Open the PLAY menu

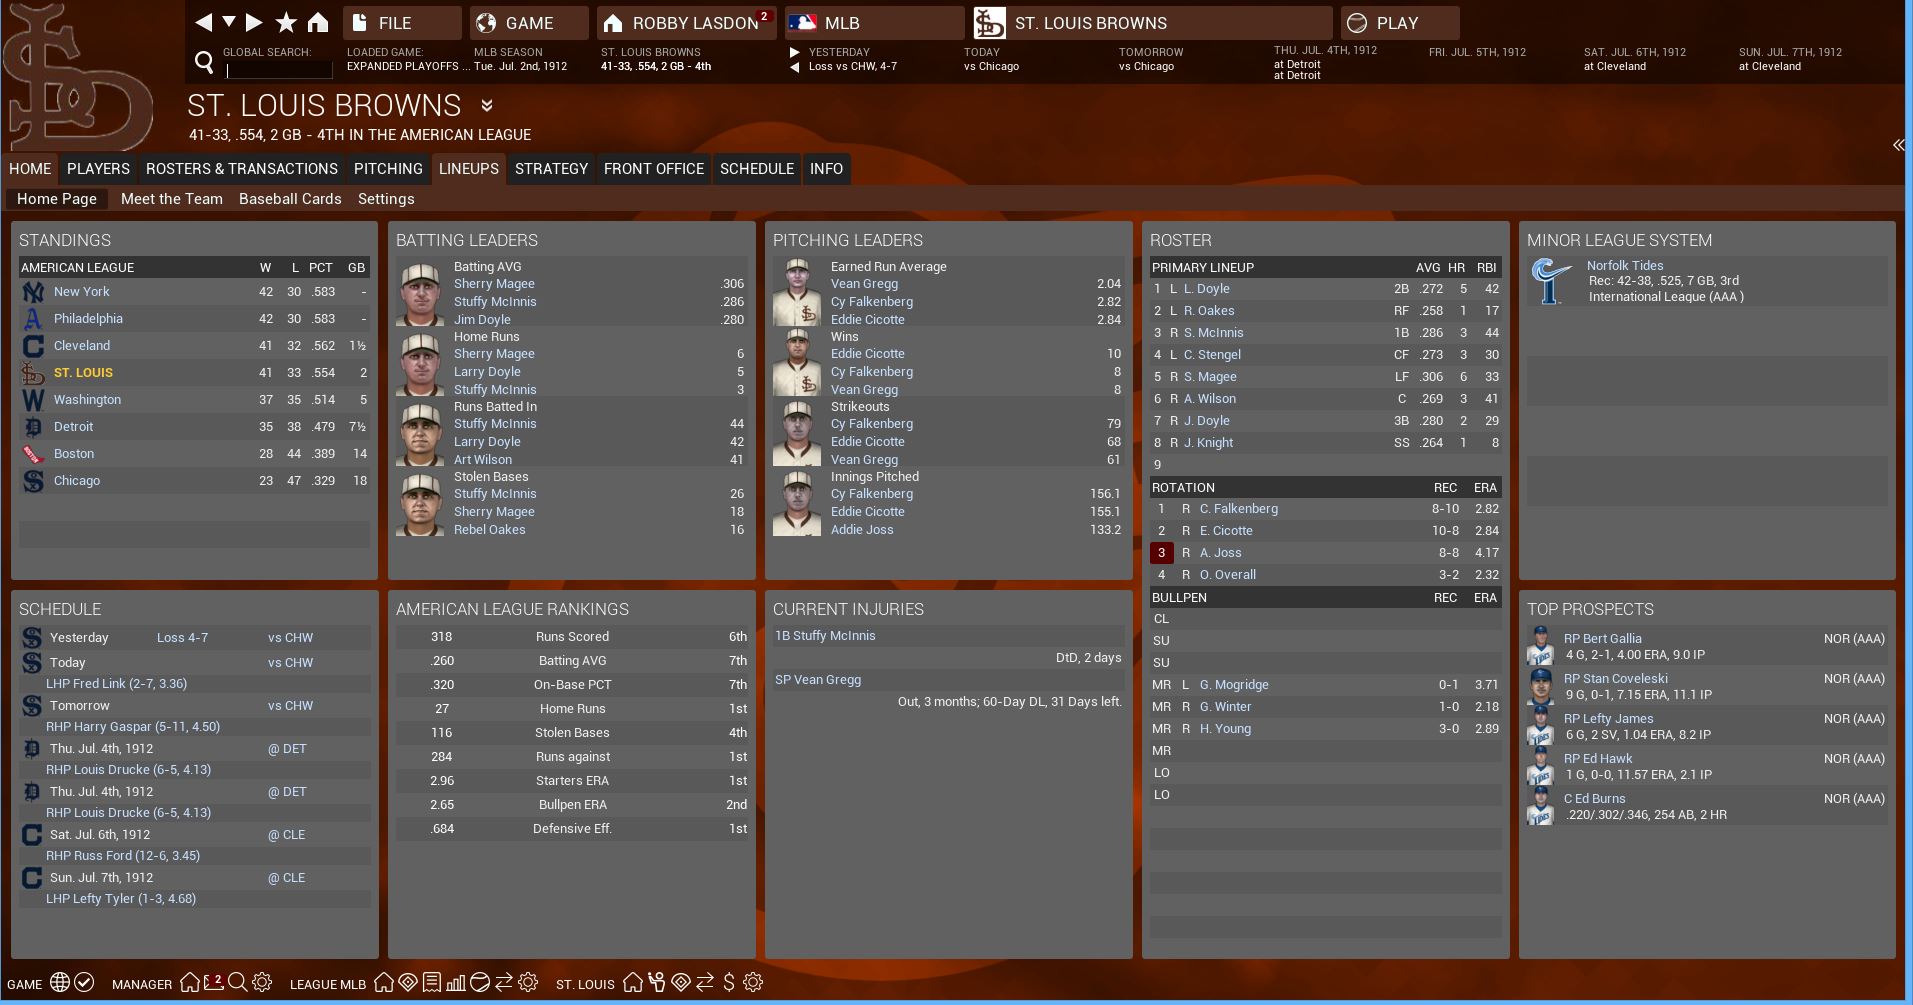[x=1400, y=23]
